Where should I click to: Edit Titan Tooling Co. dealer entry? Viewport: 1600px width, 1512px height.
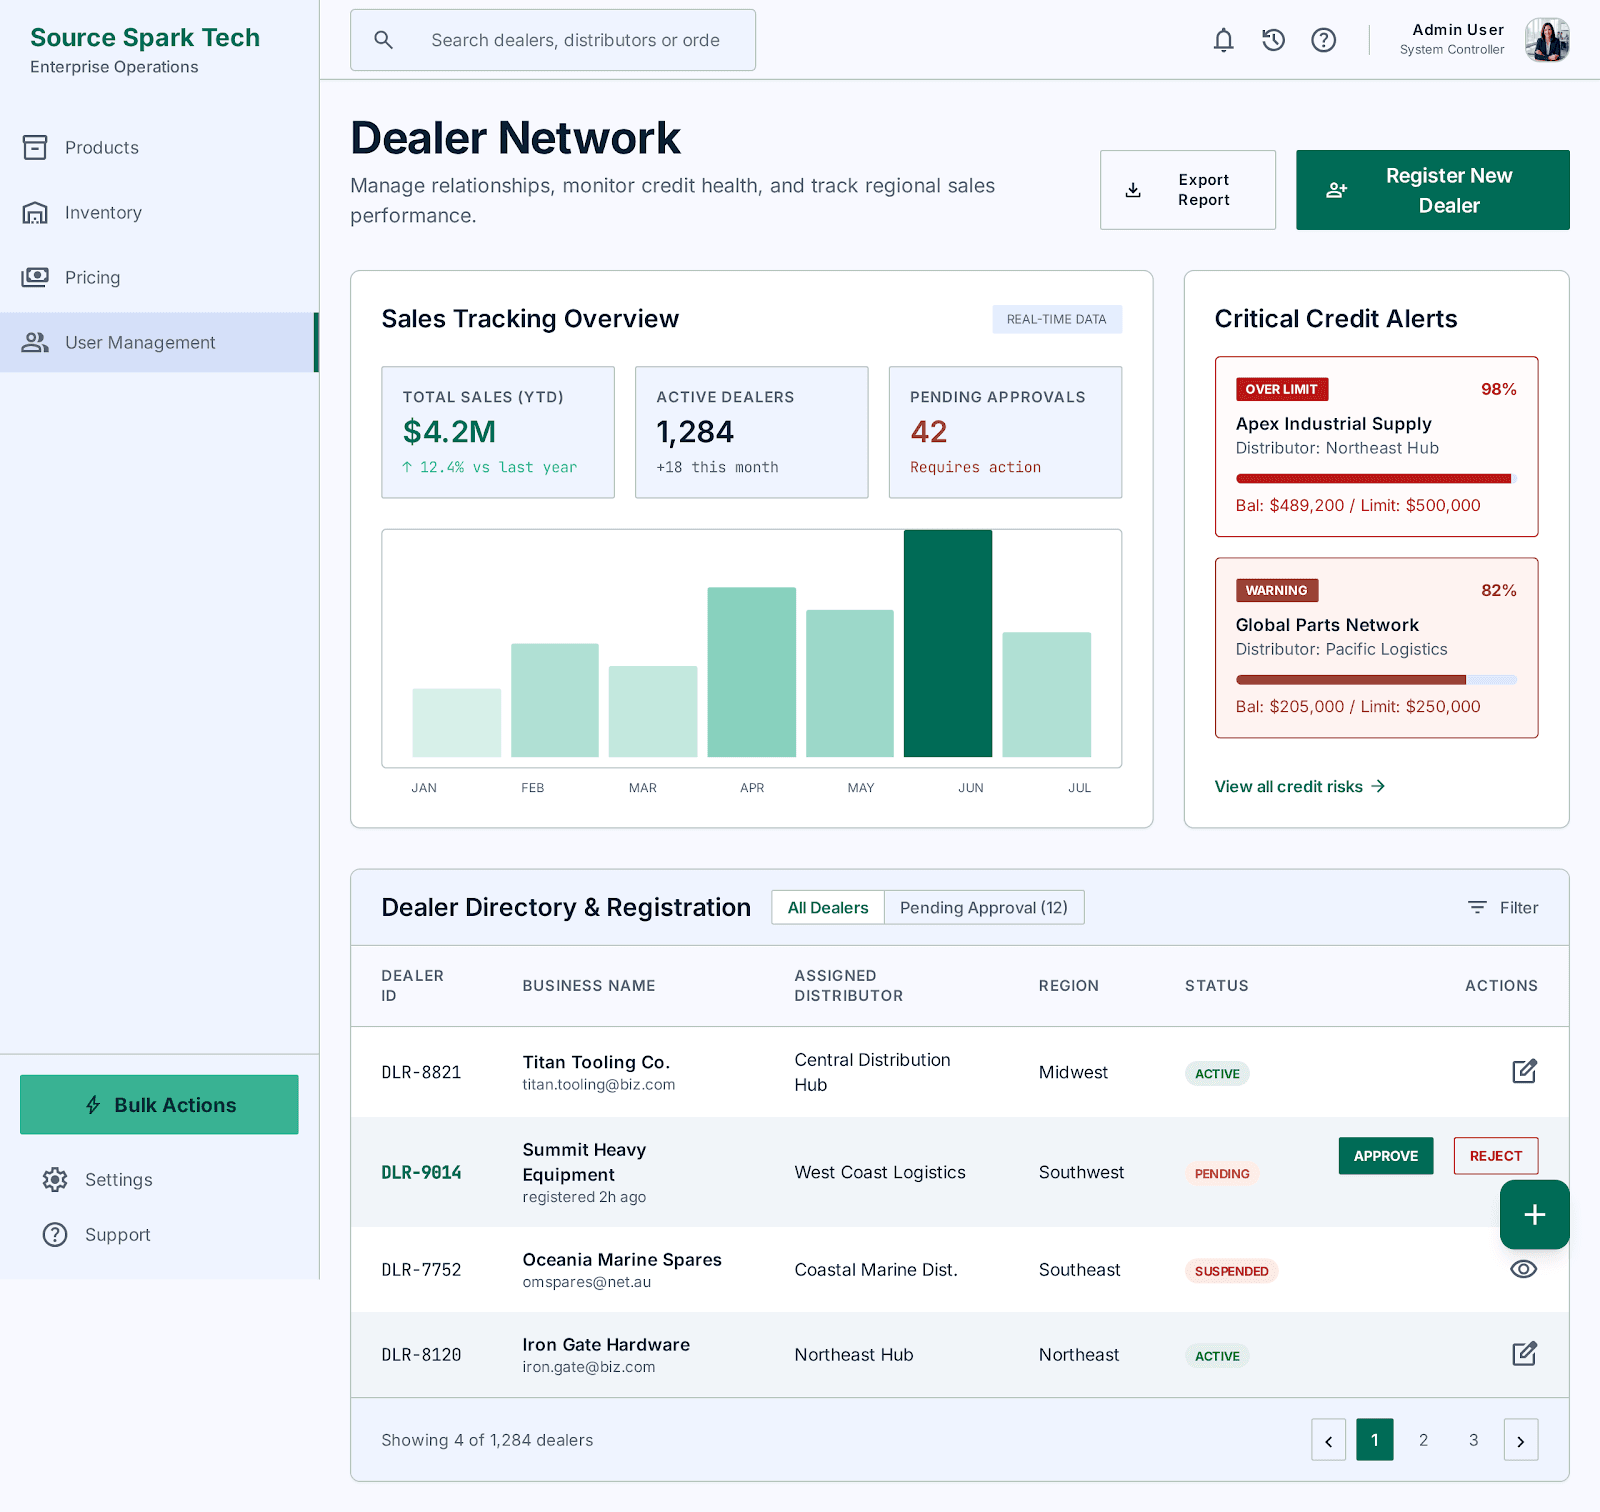(x=1524, y=1071)
